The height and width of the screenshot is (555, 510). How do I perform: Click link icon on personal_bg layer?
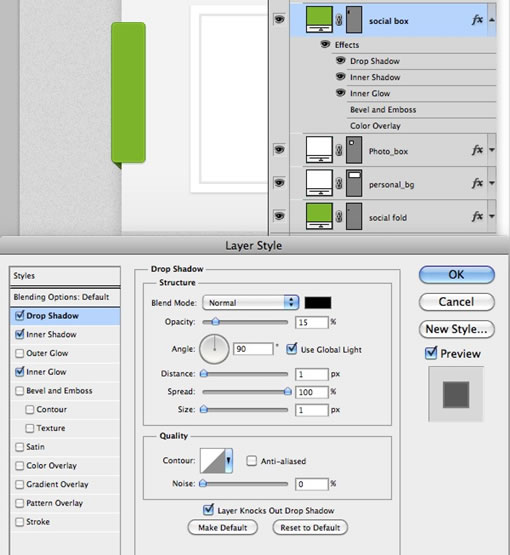(339, 183)
